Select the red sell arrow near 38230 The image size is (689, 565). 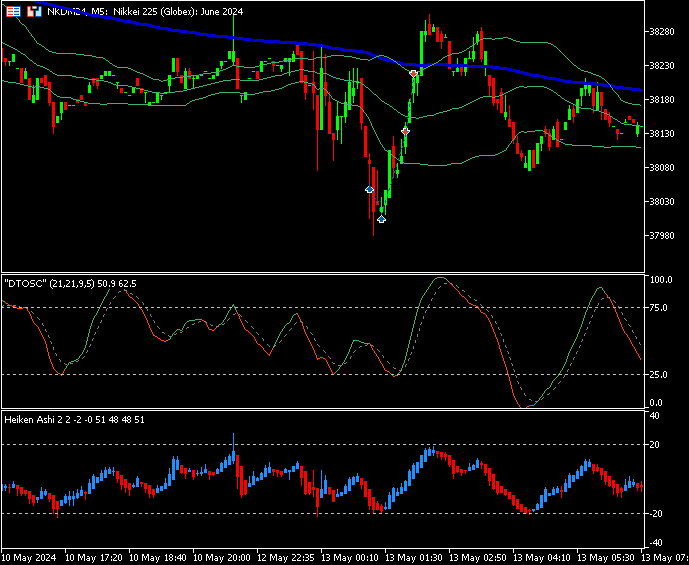point(413,73)
